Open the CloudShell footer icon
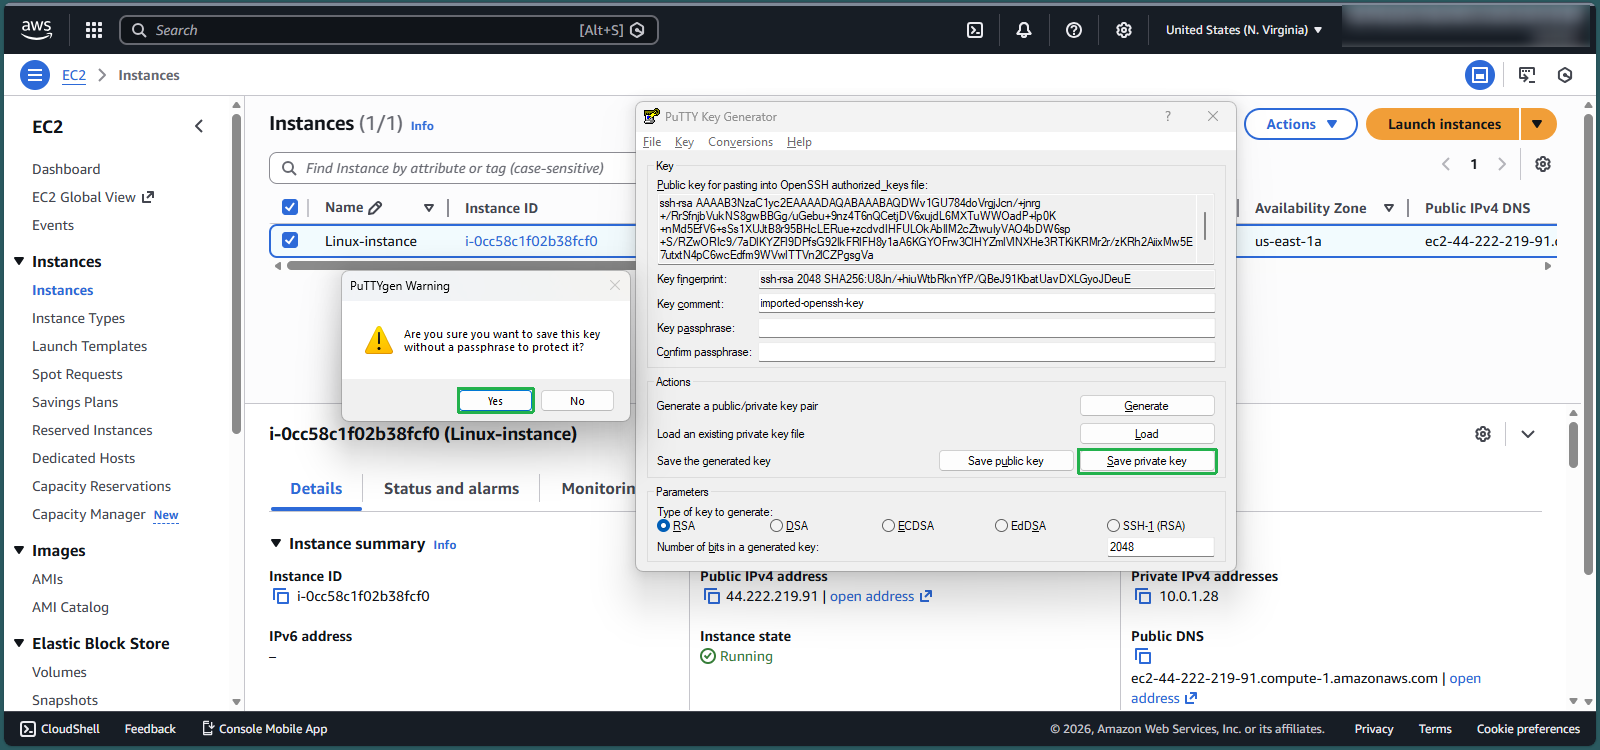Image resolution: width=1600 pixels, height=750 pixels. (x=28, y=729)
